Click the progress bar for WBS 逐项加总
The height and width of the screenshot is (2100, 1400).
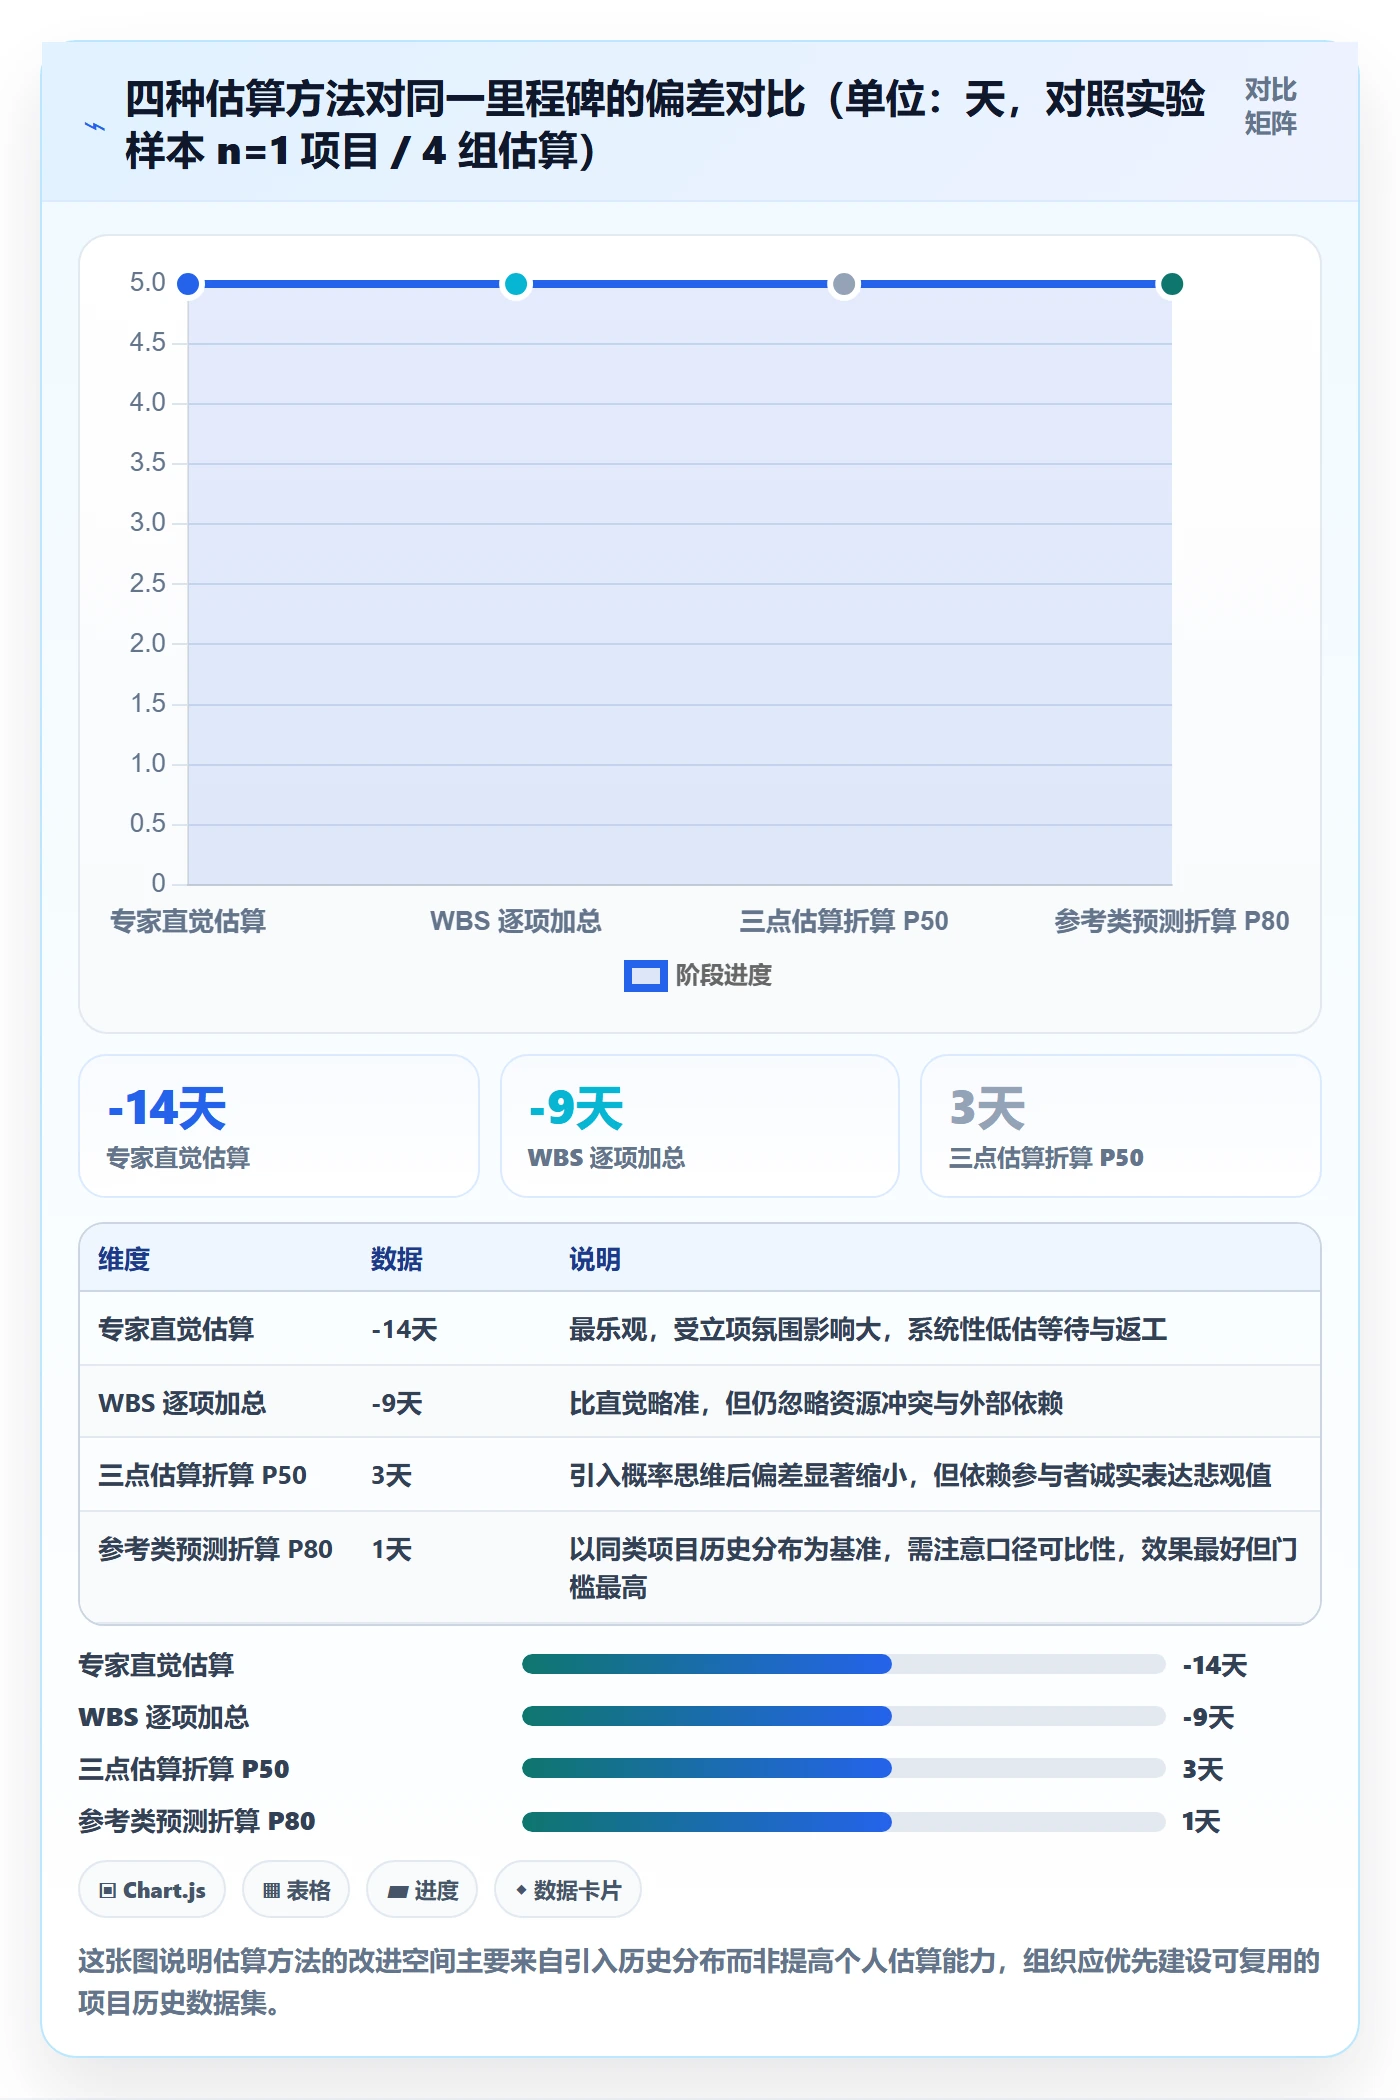843,1716
